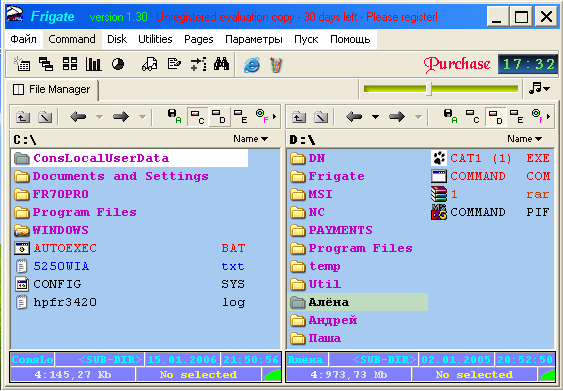Open the Пуск menu
The height and width of the screenshot is (391, 563).
(x=306, y=39)
